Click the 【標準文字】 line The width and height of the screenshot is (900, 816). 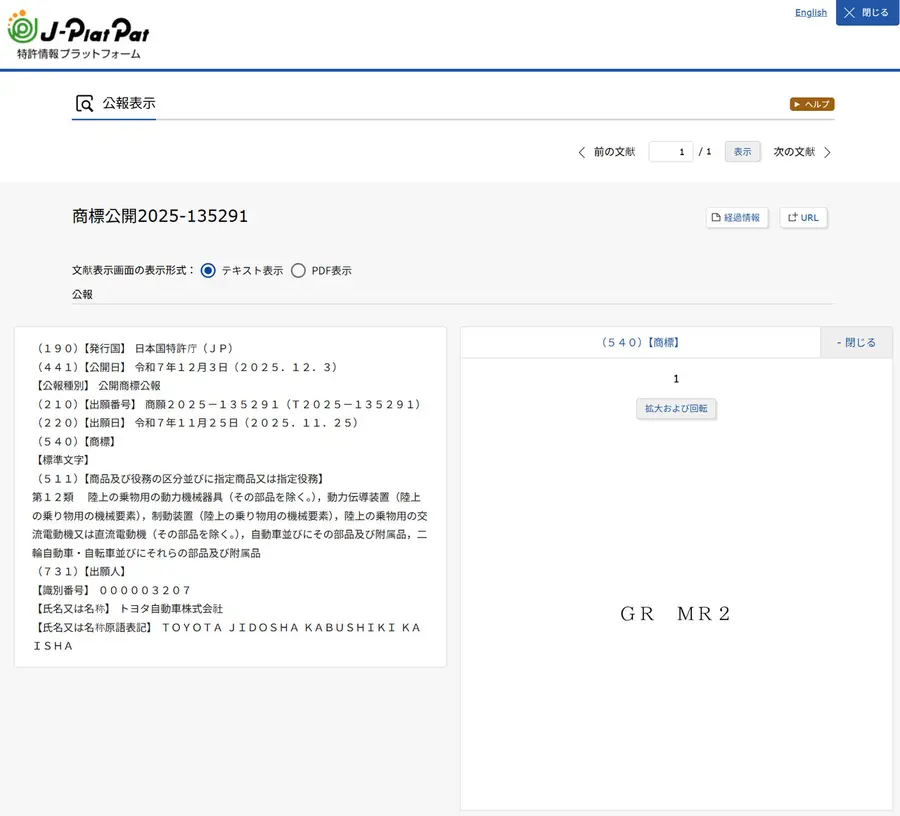click(x=63, y=460)
